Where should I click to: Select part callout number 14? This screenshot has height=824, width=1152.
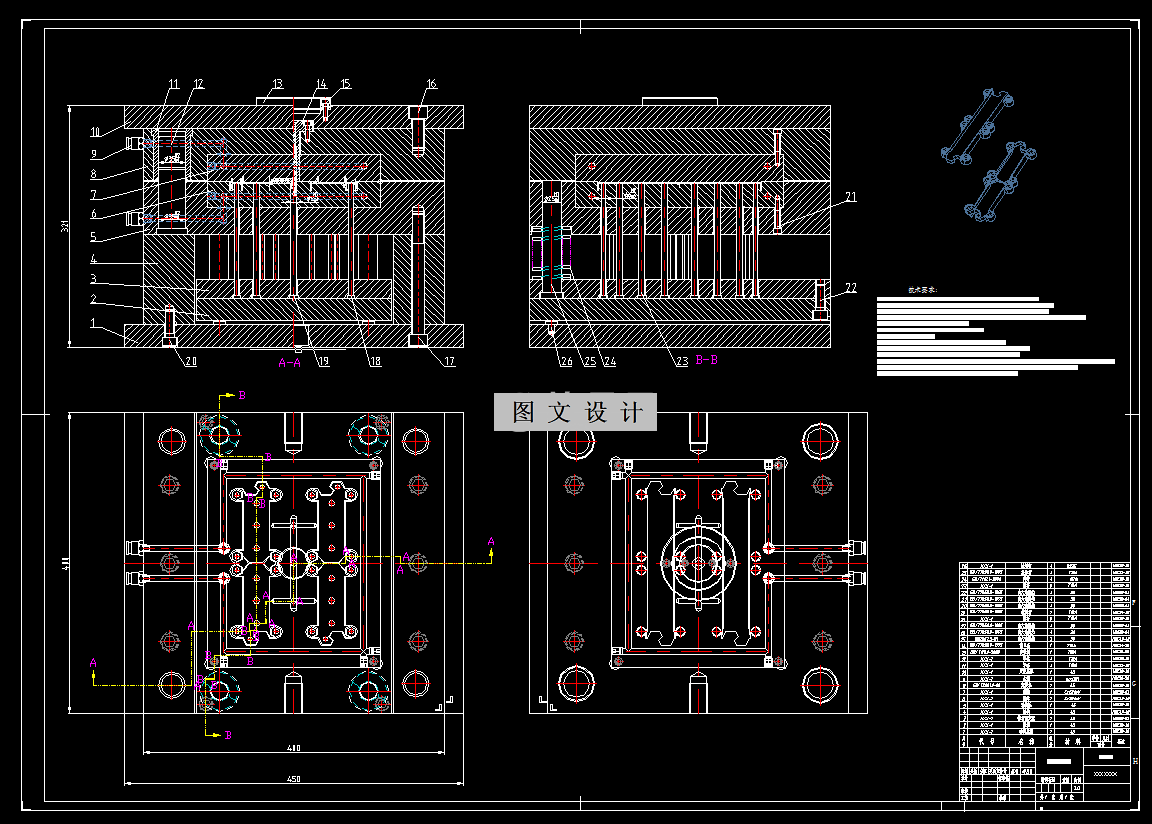(x=322, y=84)
